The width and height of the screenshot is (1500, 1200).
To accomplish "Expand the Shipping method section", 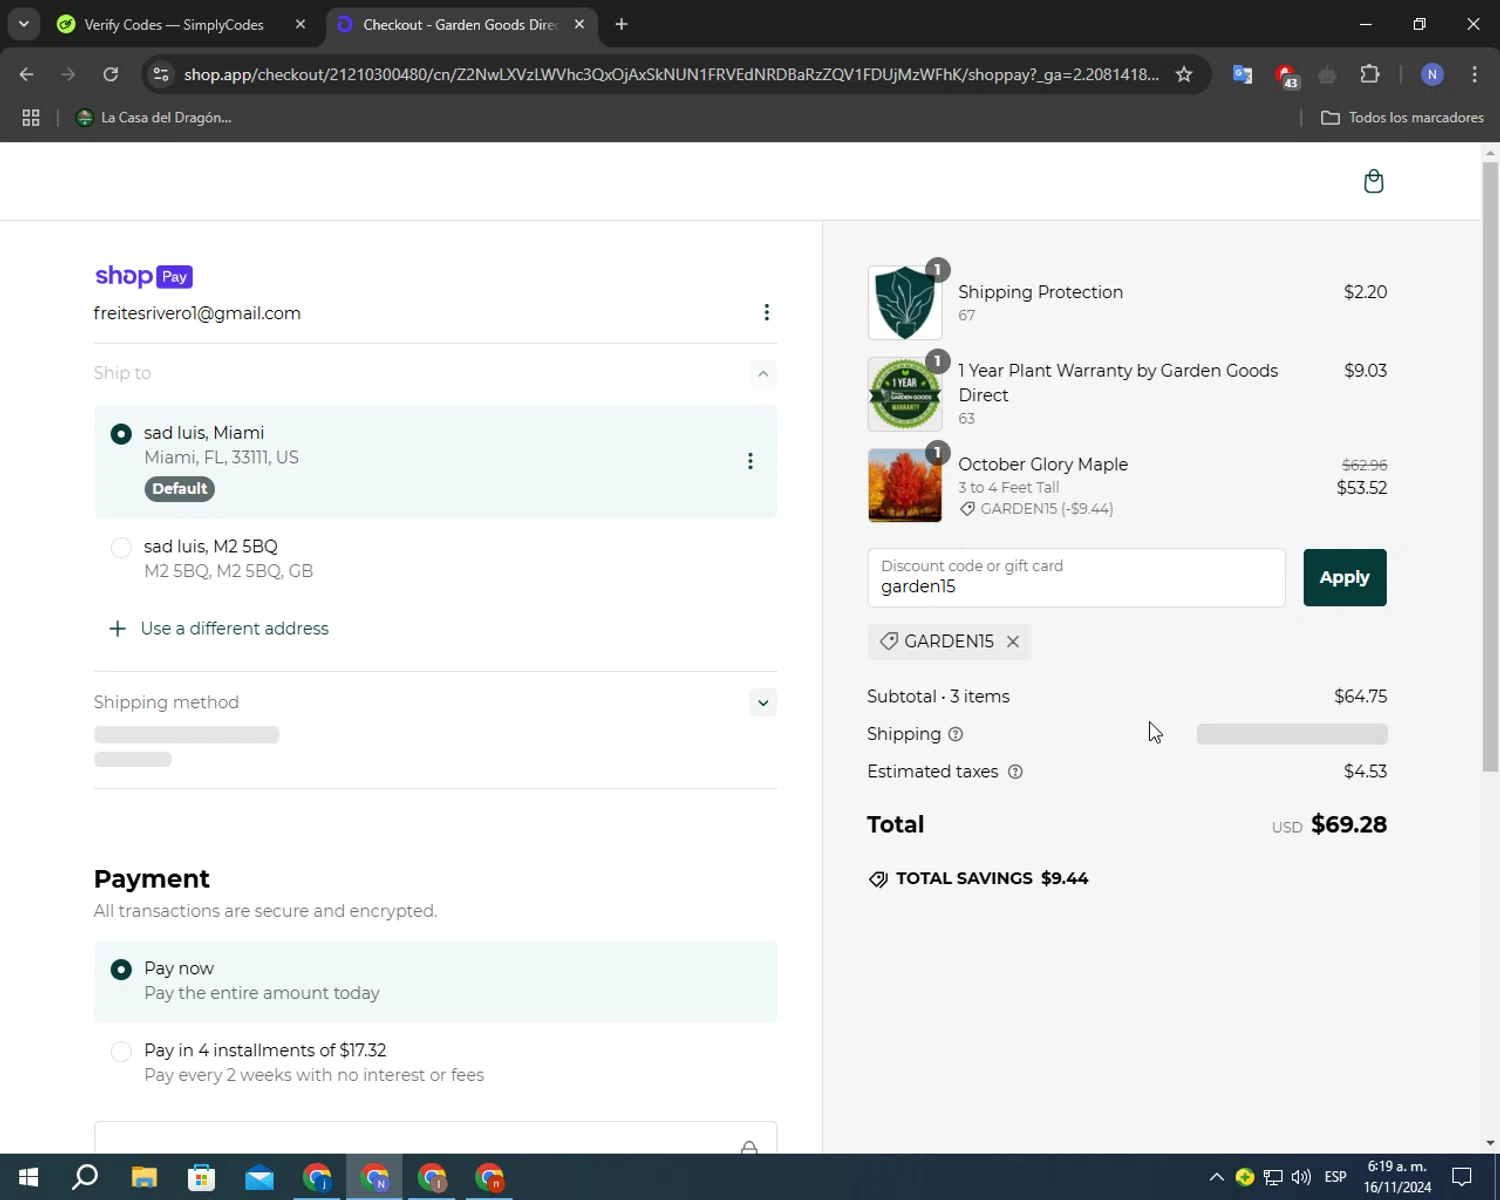I will [763, 703].
